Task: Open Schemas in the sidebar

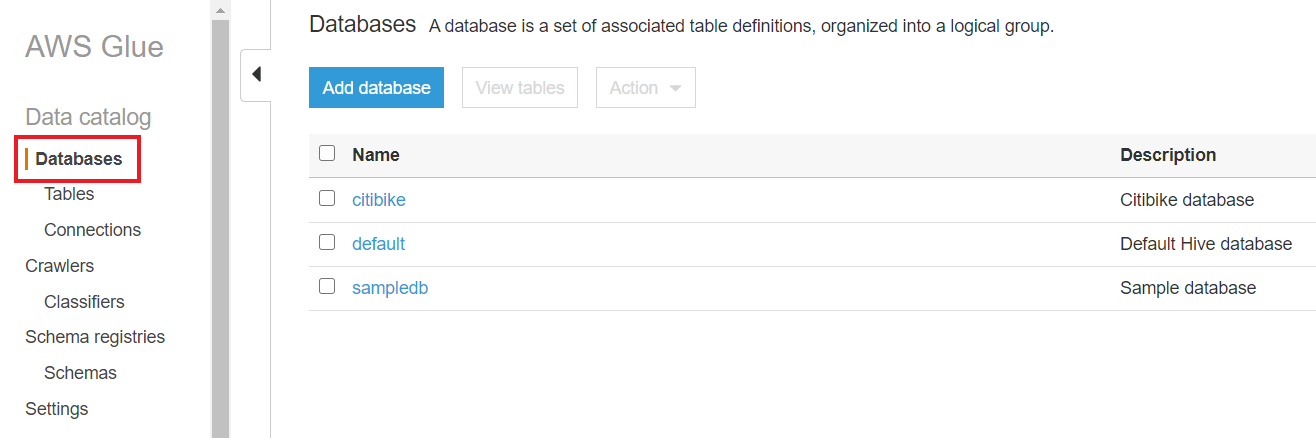Action: click(x=80, y=373)
